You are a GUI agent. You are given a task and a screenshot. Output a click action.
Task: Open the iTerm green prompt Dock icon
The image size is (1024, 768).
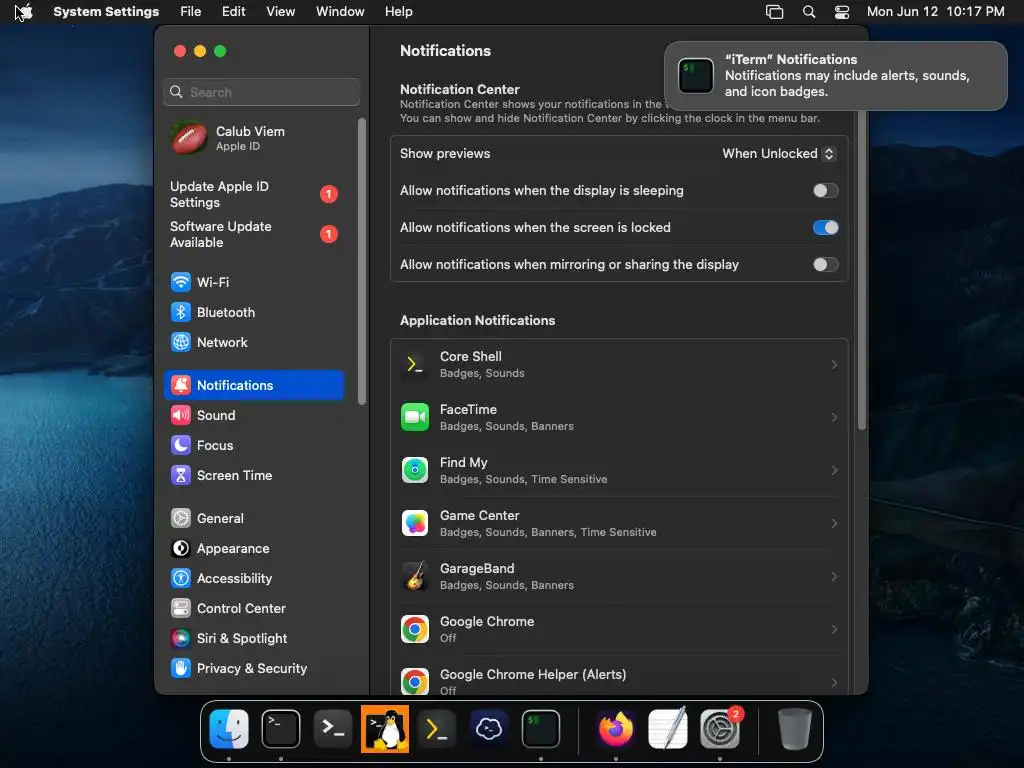(541, 729)
